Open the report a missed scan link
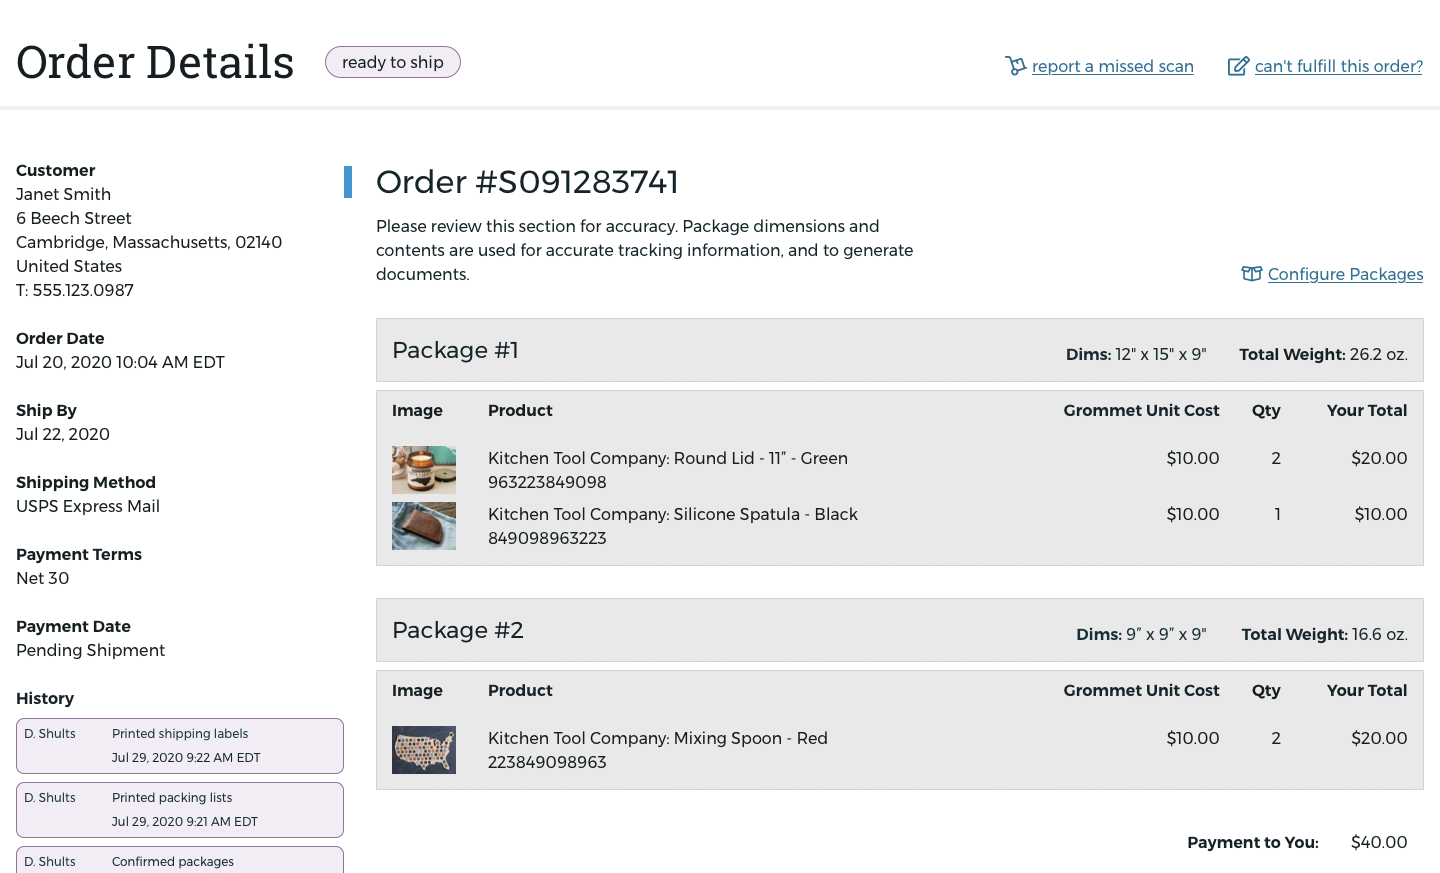The image size is (1440, 873). coord(1113,66)
